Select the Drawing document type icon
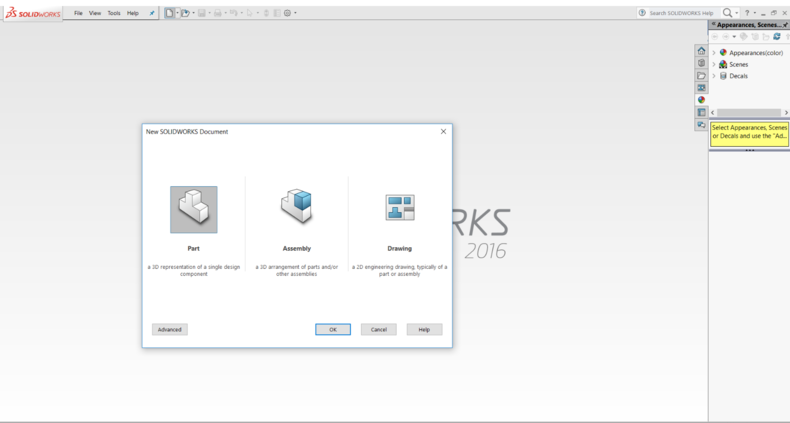The height and width of the screenshot is (423, 790). [x=400, y=207]
